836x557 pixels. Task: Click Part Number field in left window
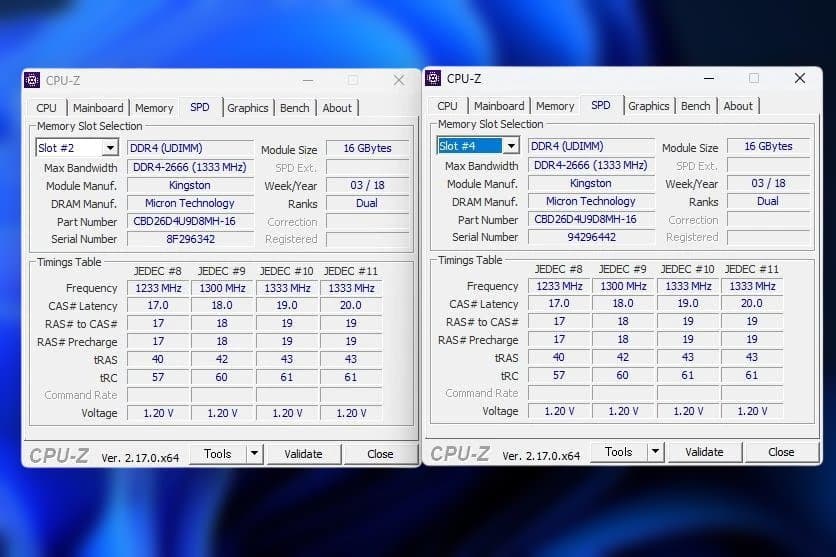(190, 221)
